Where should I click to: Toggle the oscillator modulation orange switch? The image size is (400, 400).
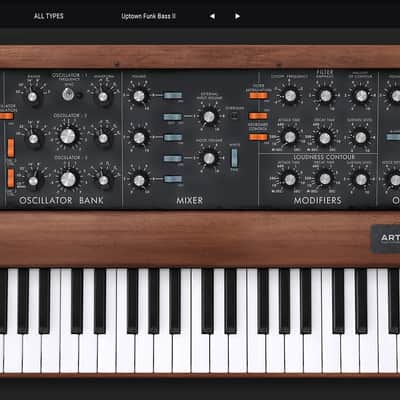(6, 116)
